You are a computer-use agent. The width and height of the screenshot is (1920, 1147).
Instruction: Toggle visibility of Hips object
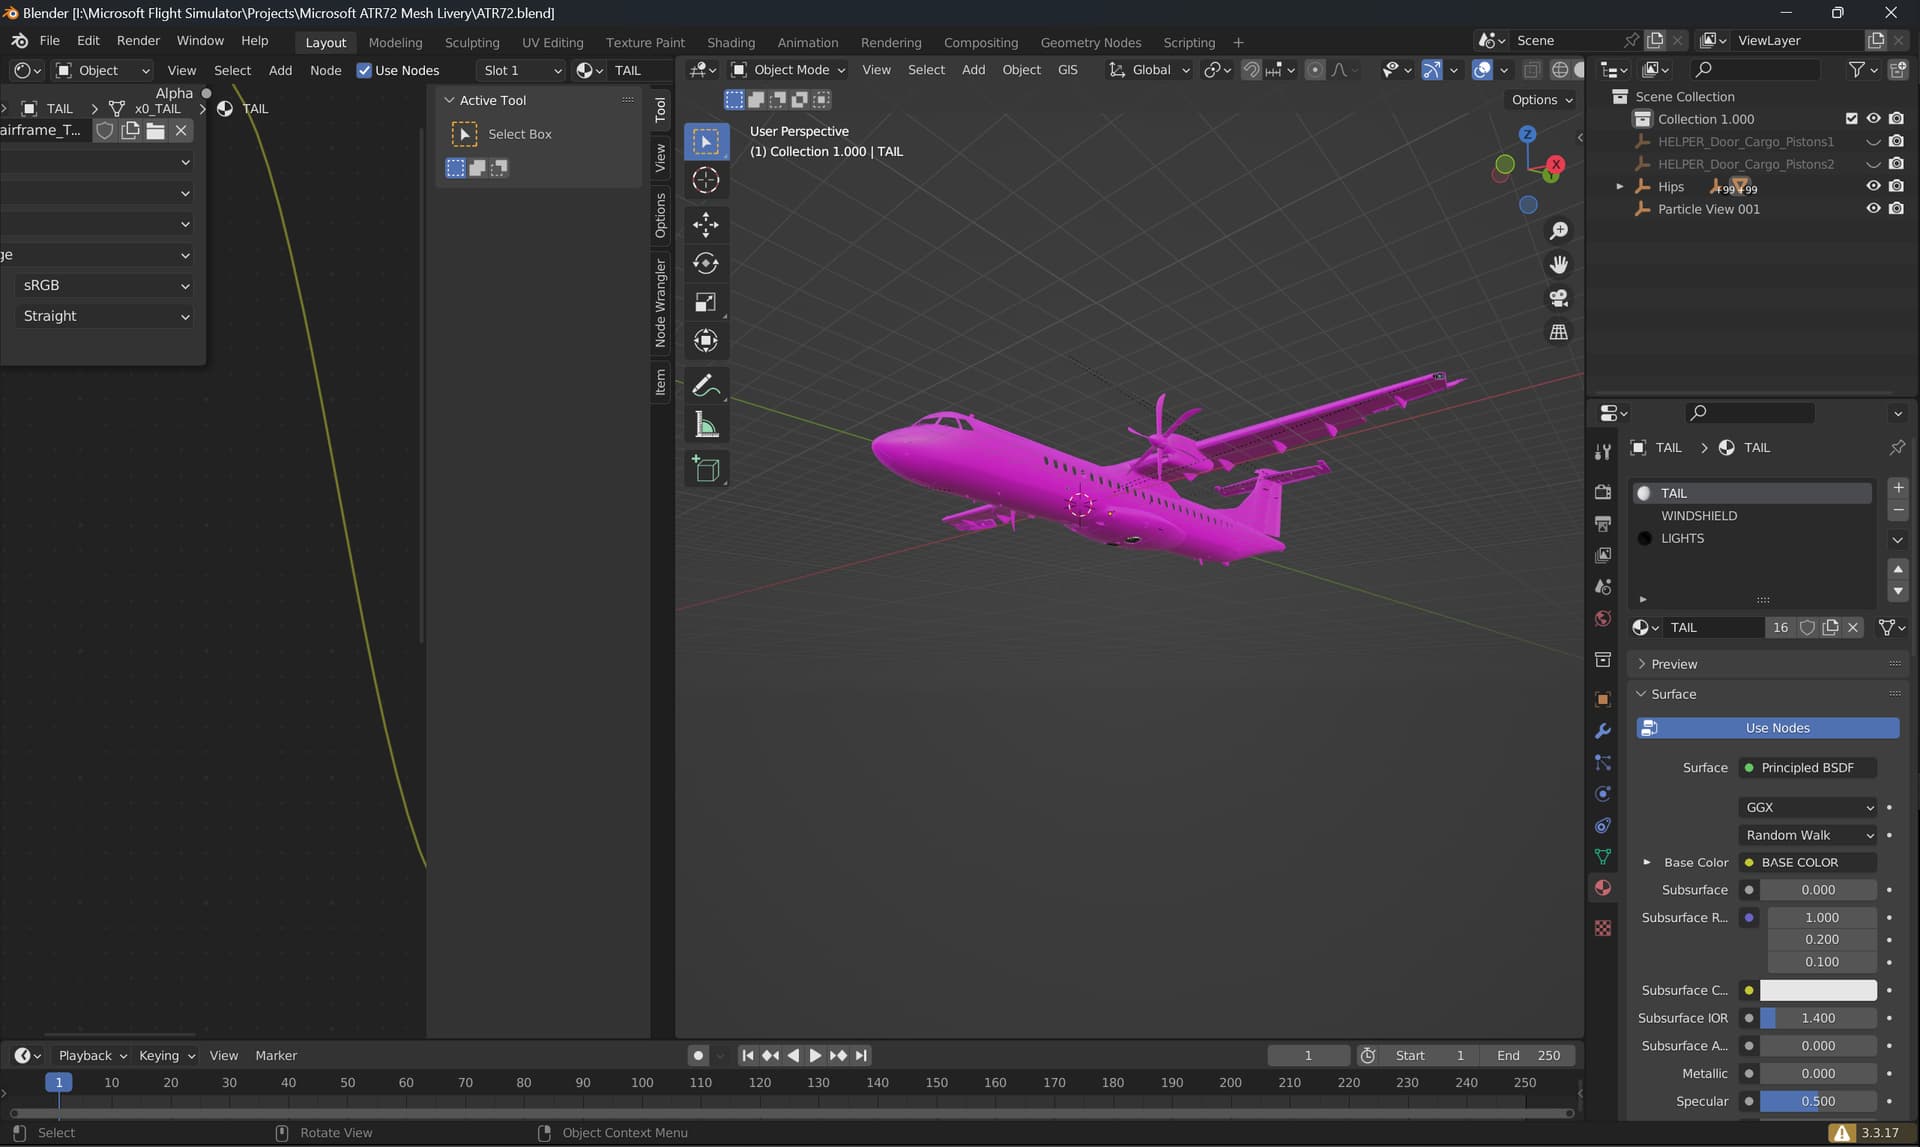[x=1873, y=186]
